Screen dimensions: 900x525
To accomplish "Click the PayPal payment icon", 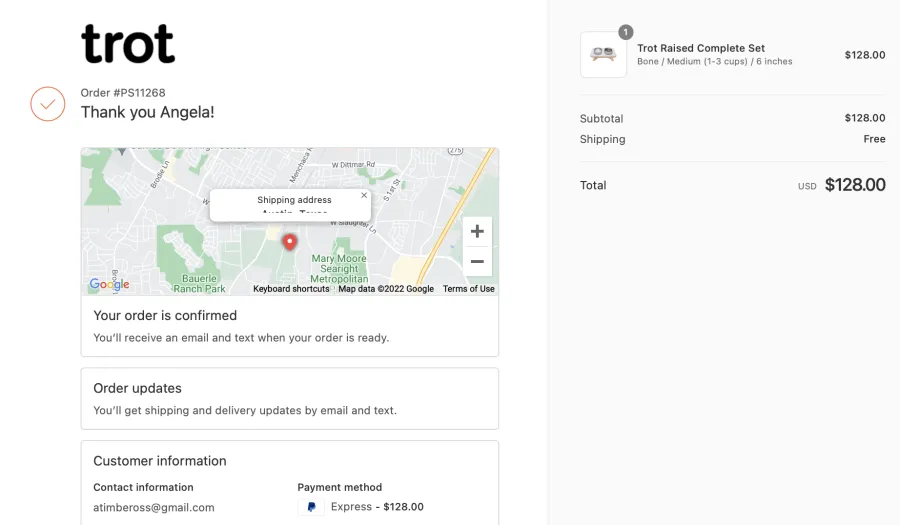I will pos(311,507).
